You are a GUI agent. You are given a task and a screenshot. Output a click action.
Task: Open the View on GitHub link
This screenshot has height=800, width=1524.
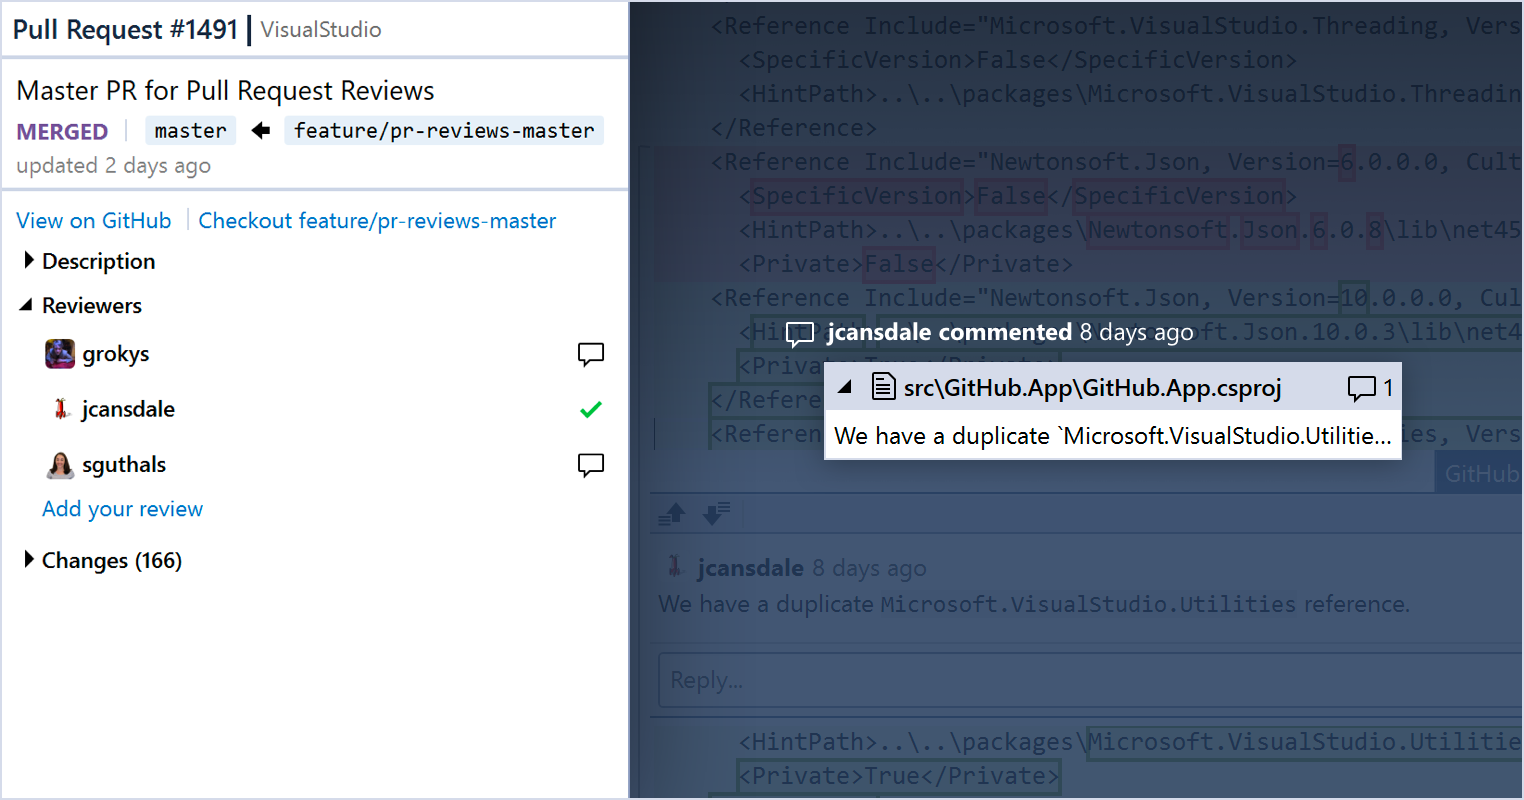point(94,221)
